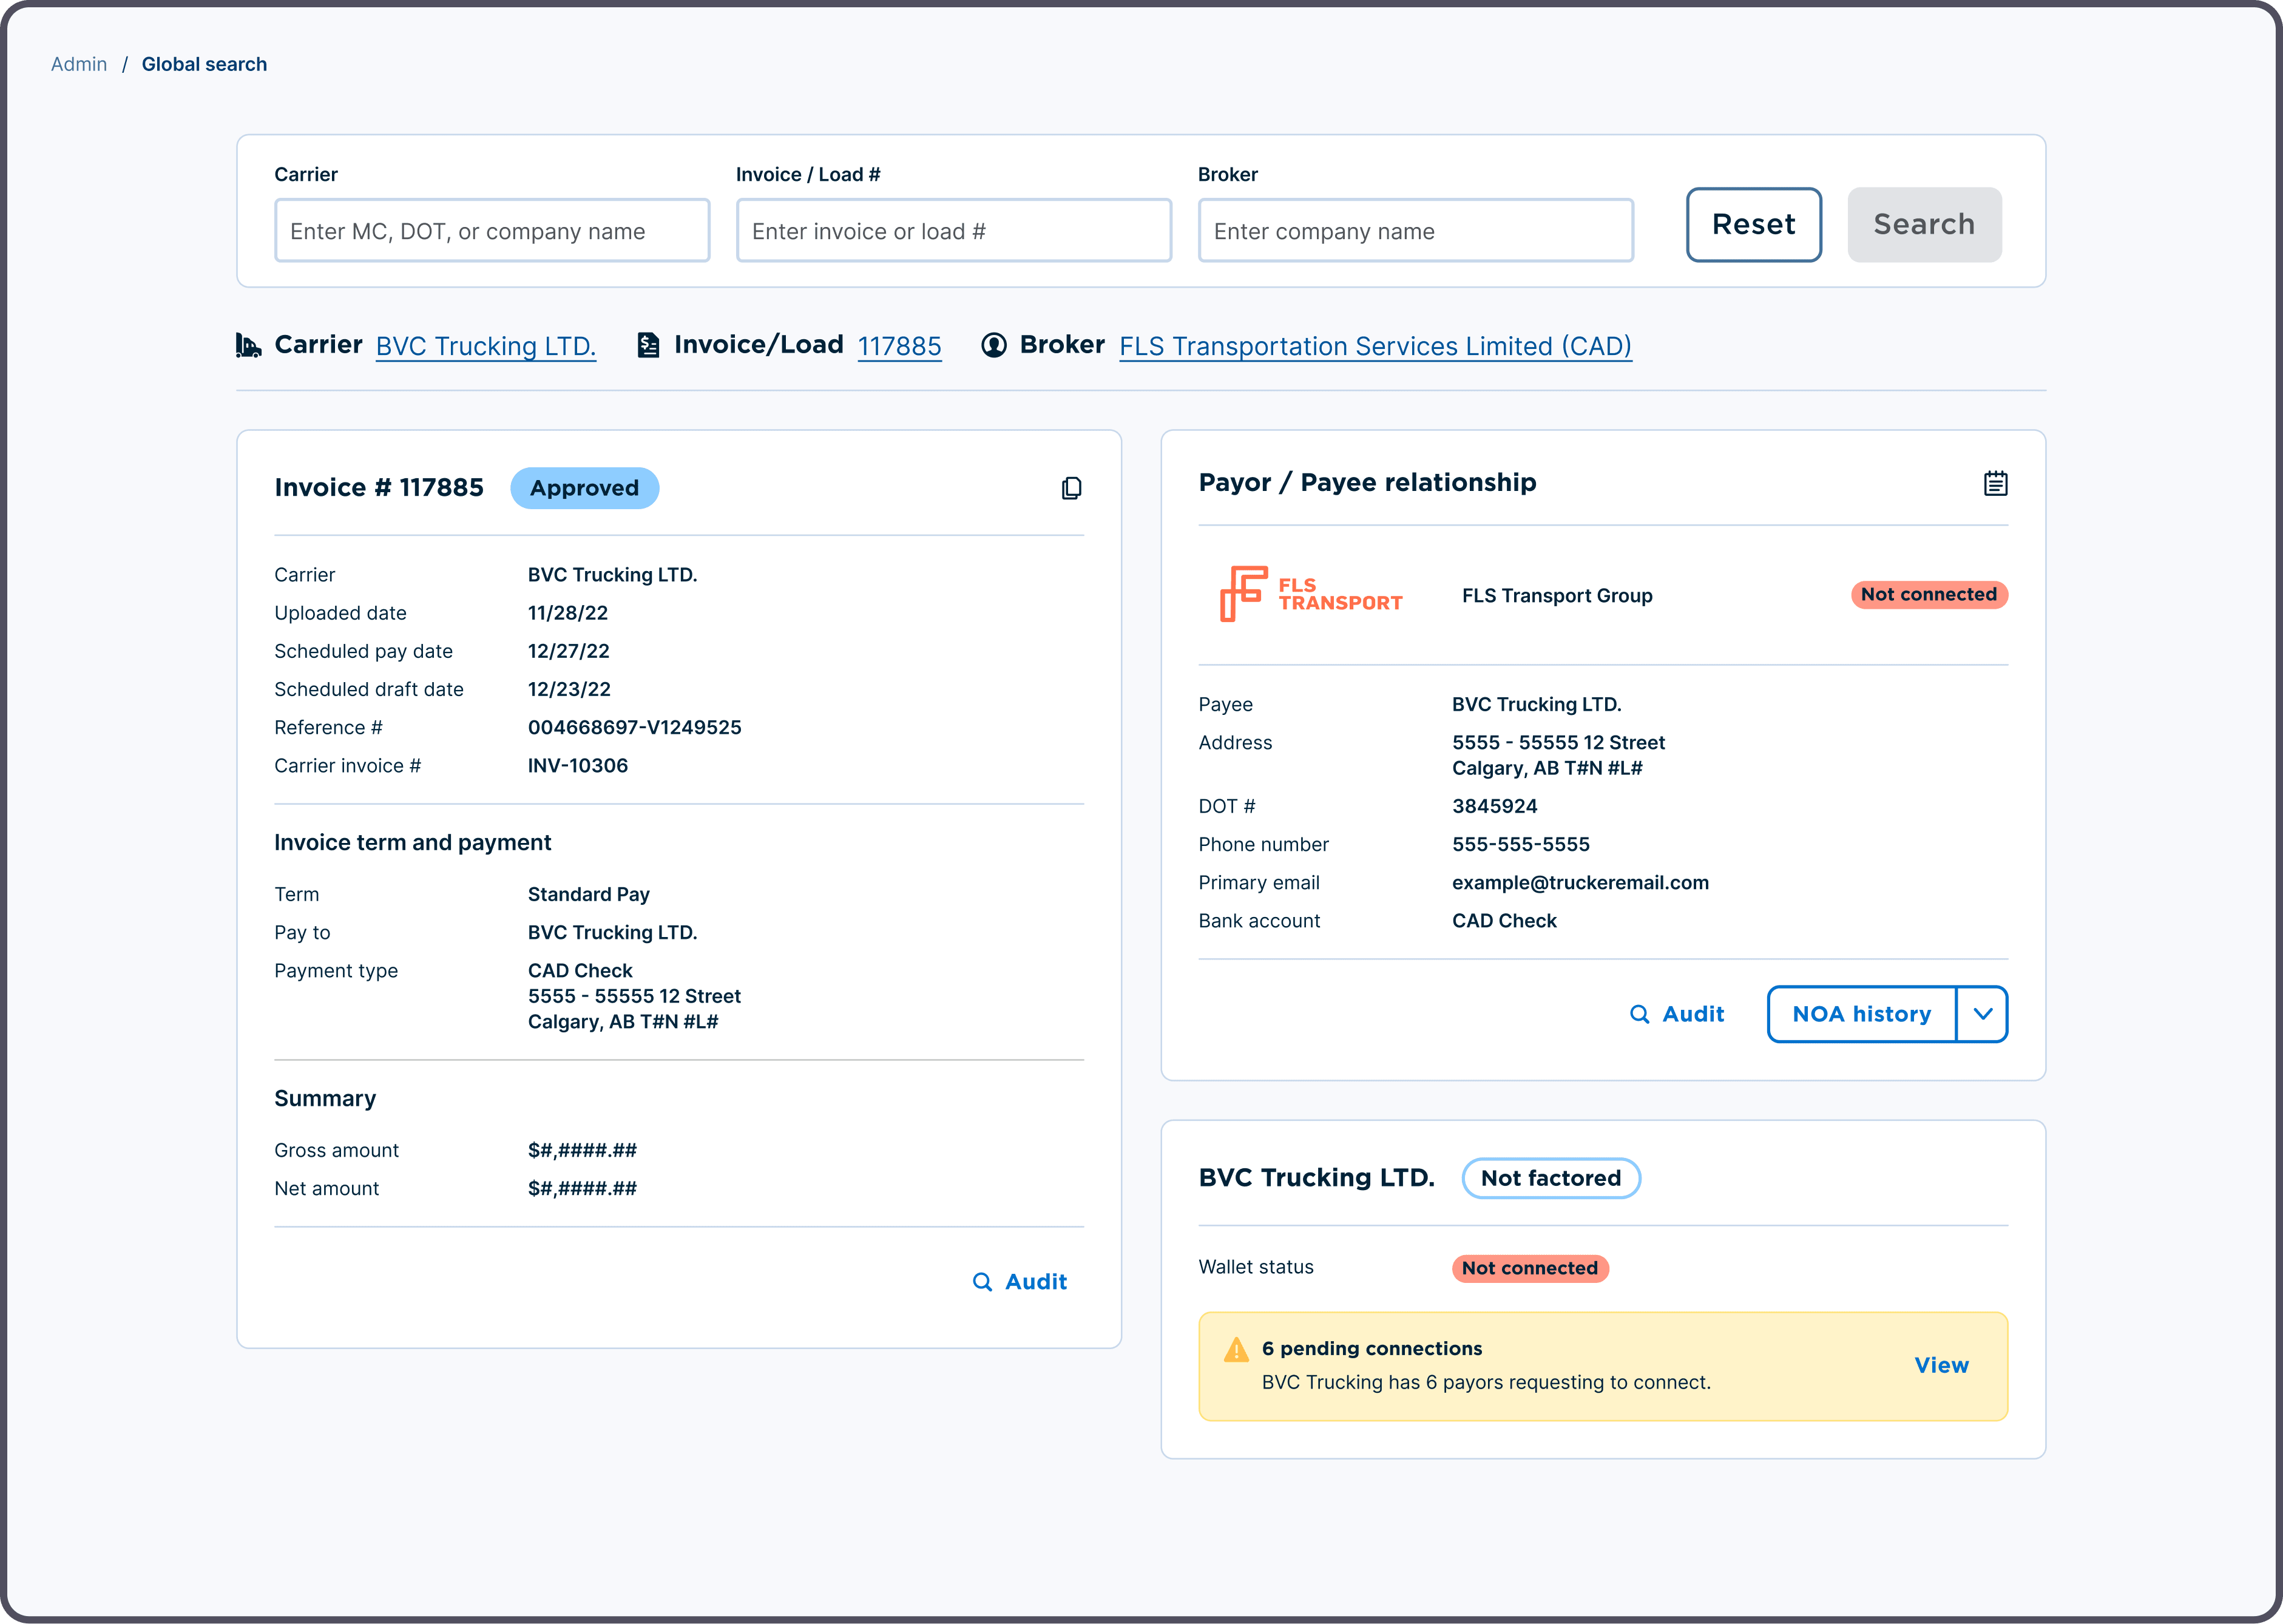
Task: Click the Reset button
Action: (x=1753, y=225)
